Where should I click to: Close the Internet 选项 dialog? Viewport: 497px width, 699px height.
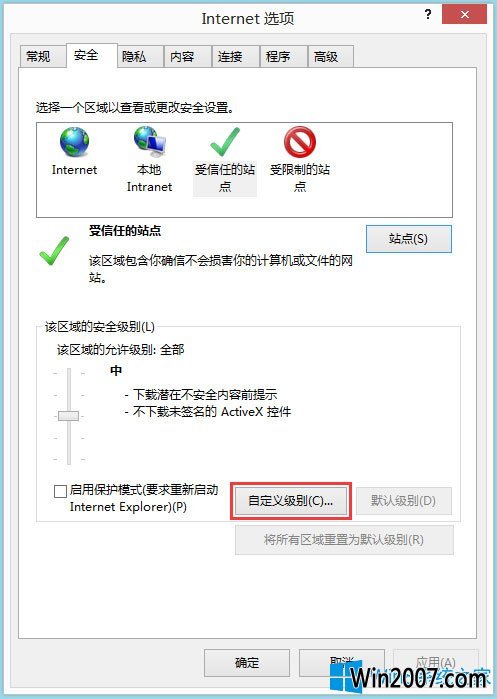[464, 15]
